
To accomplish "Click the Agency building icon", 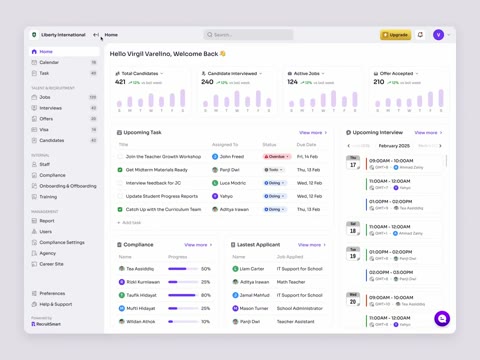I will point(34,253).
